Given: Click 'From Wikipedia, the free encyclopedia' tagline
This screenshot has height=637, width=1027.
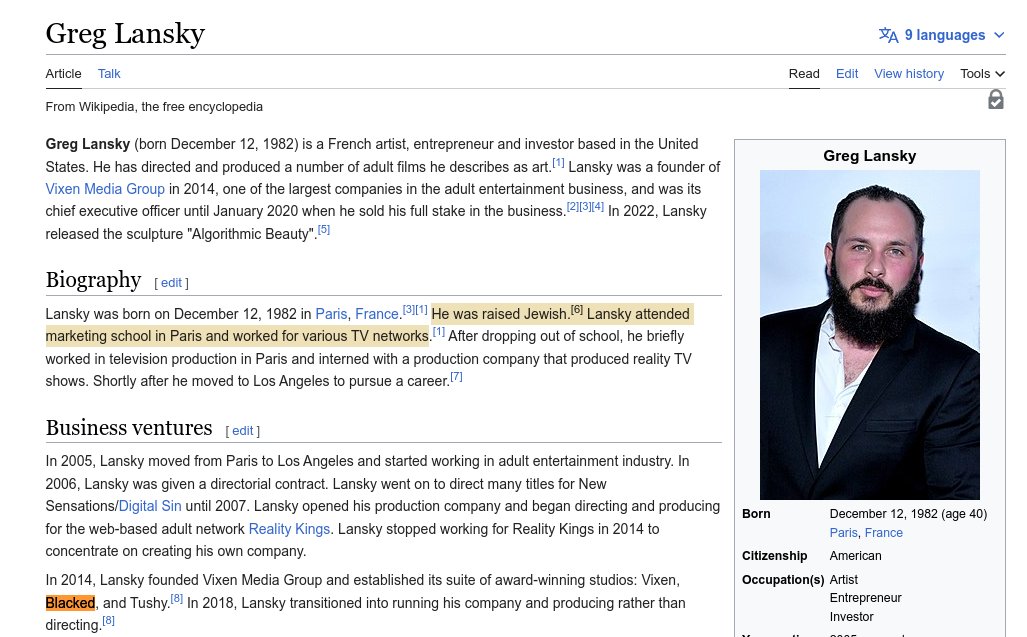Looking at the screenshot, I should (x=154, y=107).
